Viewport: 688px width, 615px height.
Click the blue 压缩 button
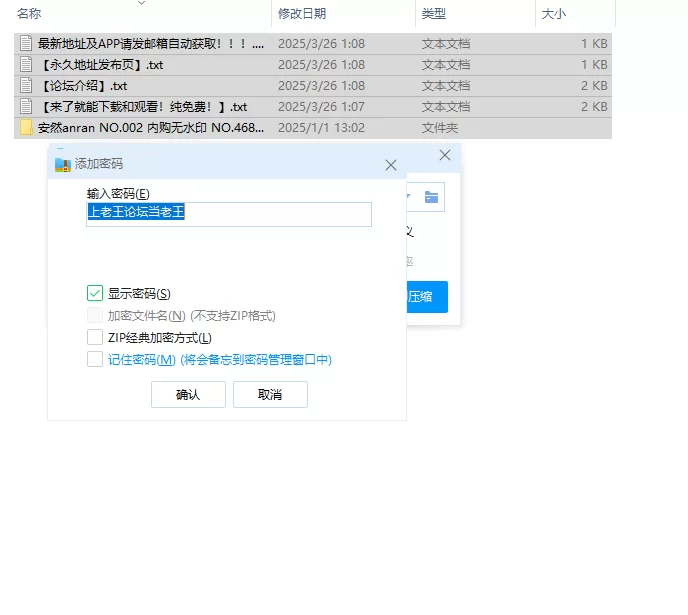pos(427,297)
